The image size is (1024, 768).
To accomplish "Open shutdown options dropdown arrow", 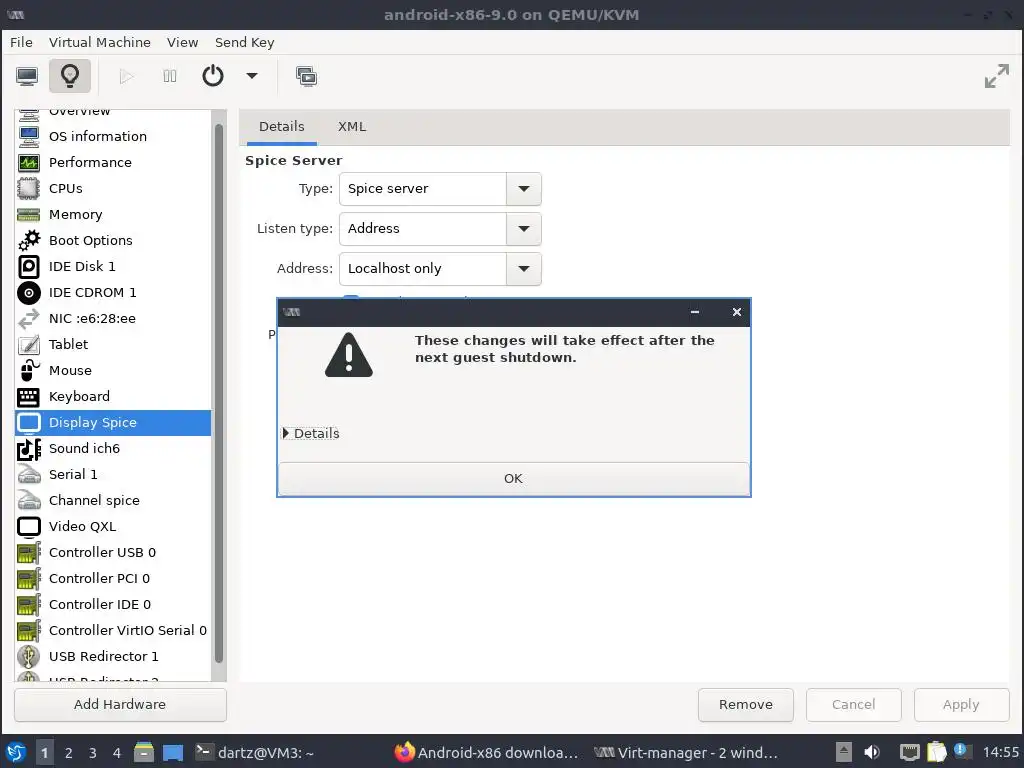I will click(x=251, y=76).
